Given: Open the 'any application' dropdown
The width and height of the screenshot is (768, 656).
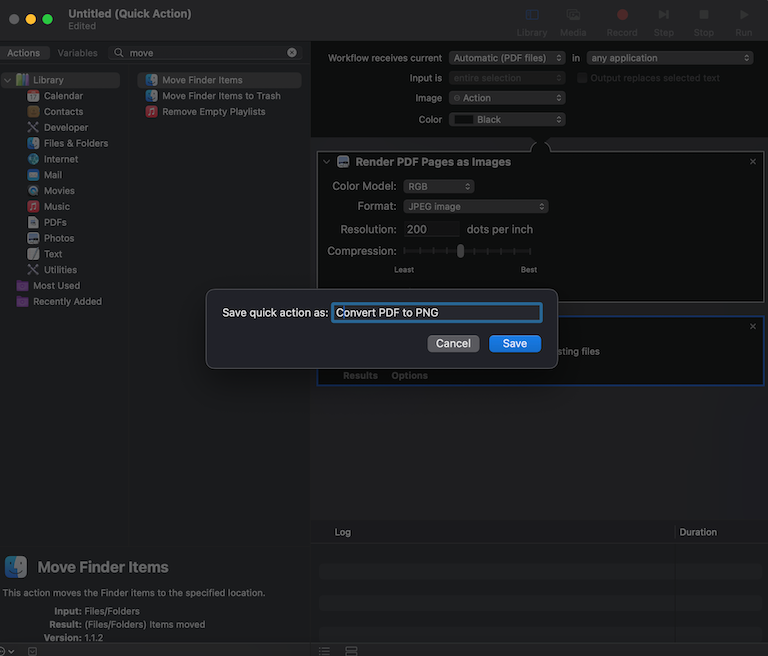Looking at the screenshot, I should (670, 58).
